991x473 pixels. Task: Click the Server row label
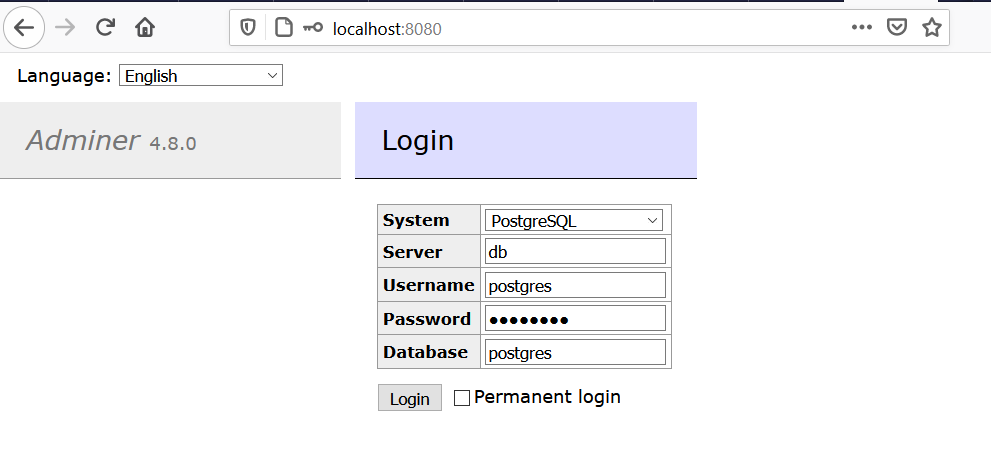(x=412, y=252)
